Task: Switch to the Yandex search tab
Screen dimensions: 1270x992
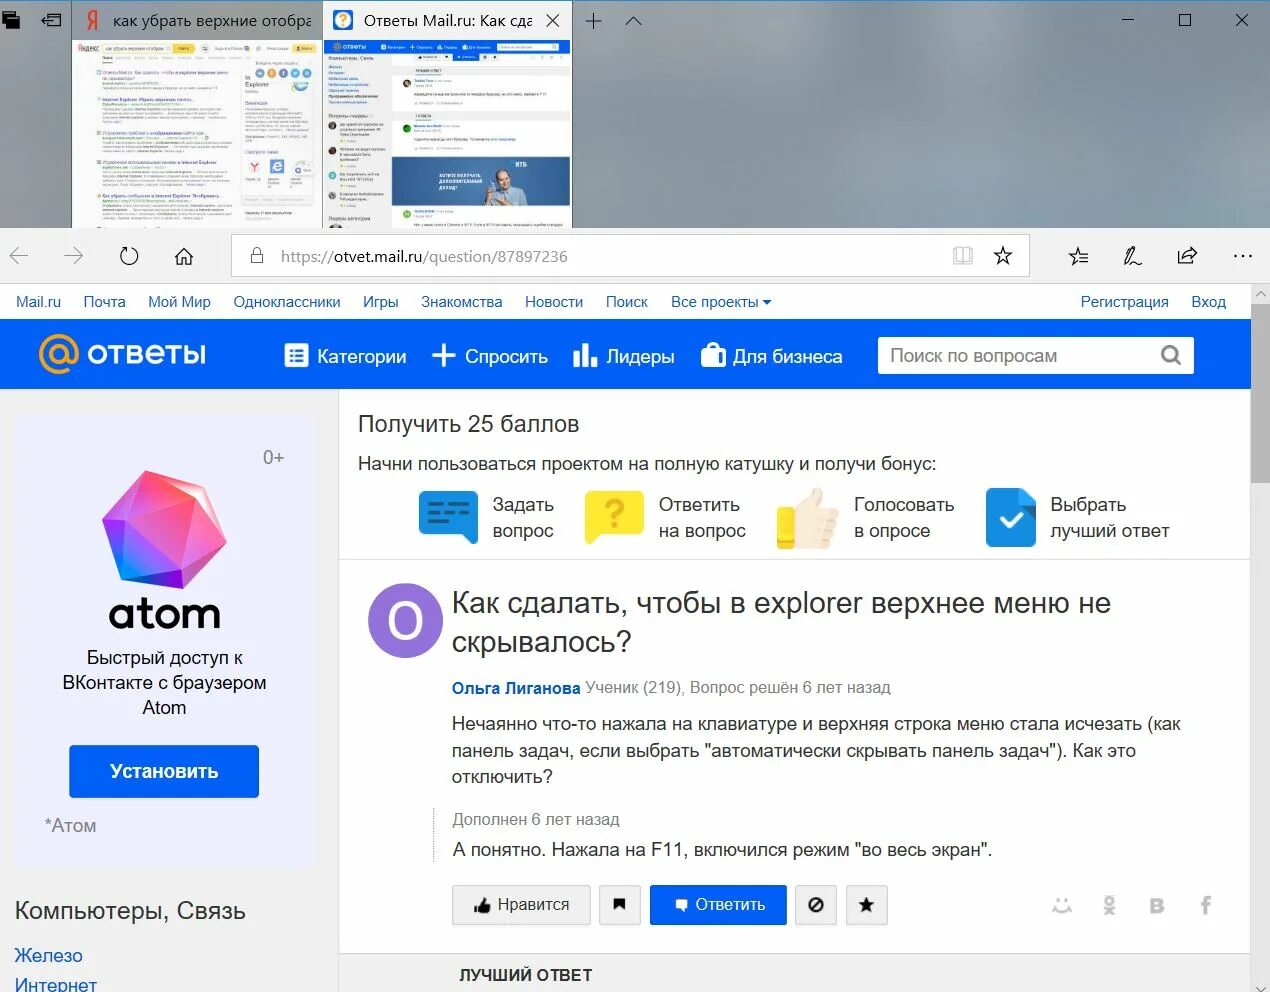Action: 198,20
